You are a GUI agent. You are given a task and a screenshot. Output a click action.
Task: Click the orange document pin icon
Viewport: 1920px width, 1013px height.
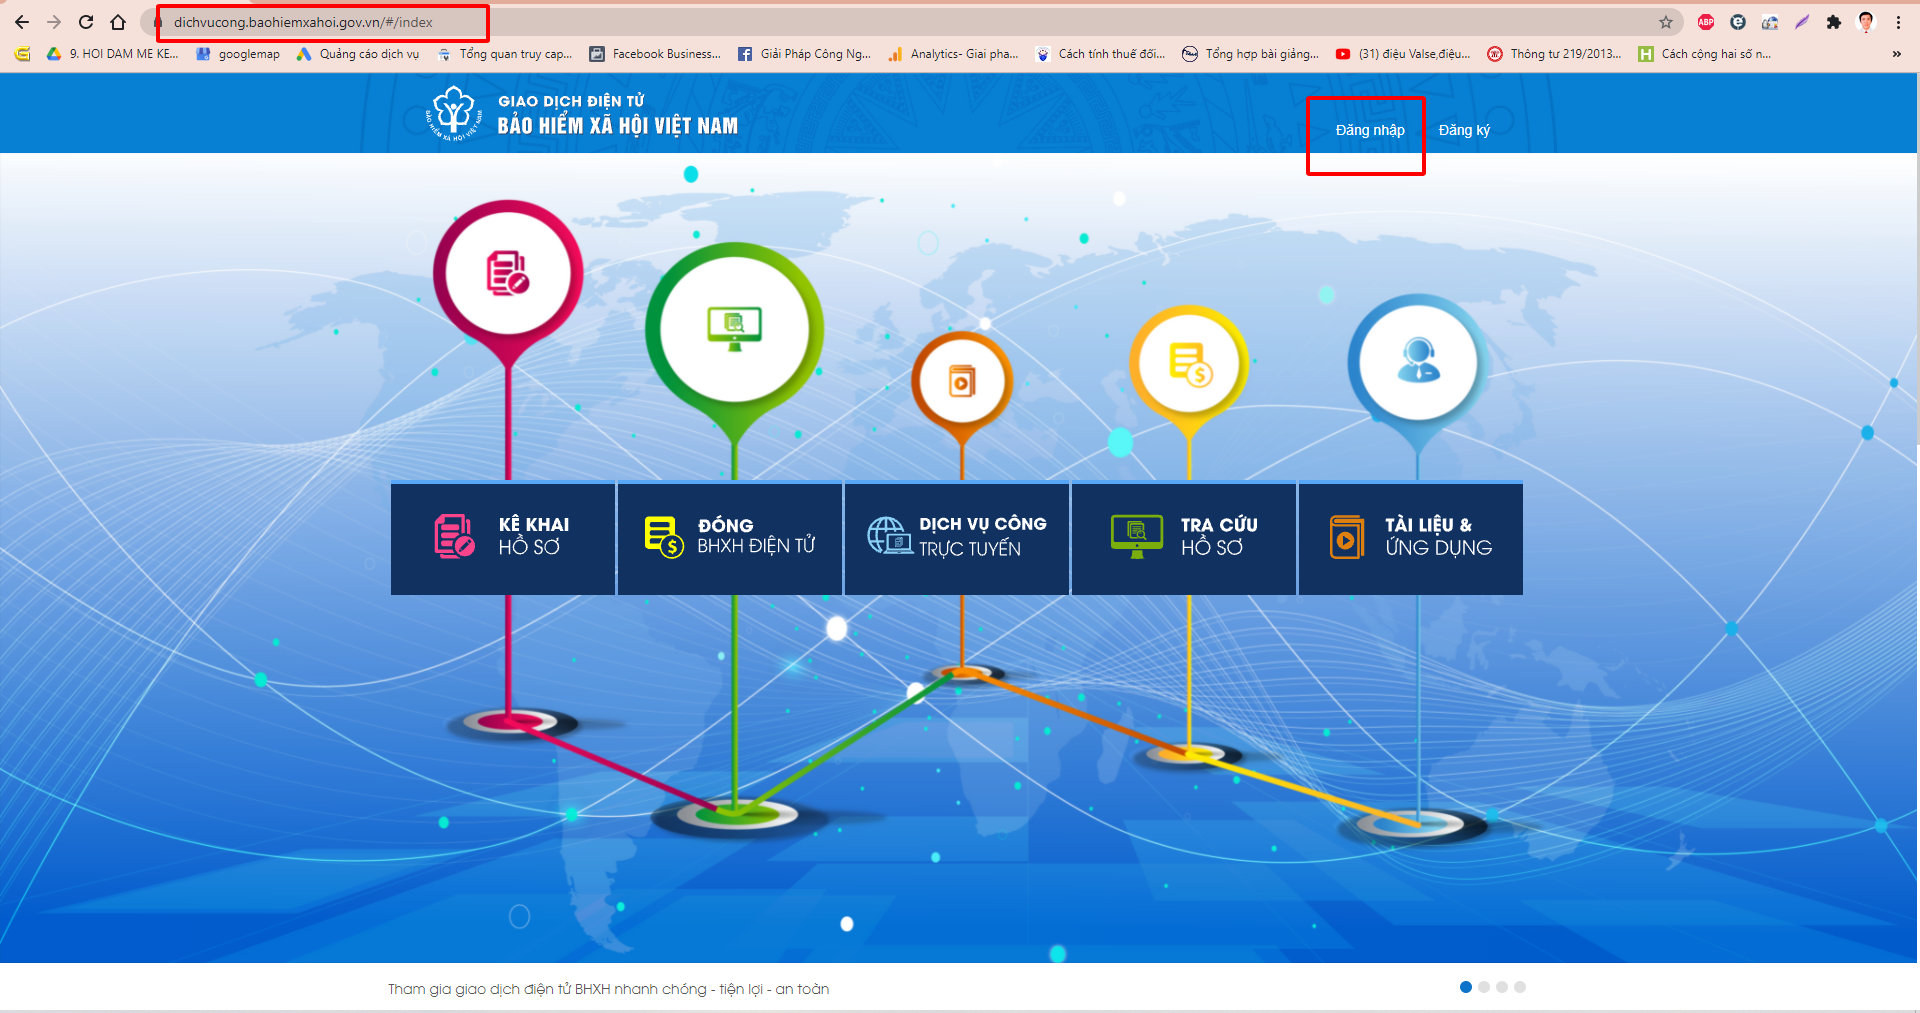962,382
